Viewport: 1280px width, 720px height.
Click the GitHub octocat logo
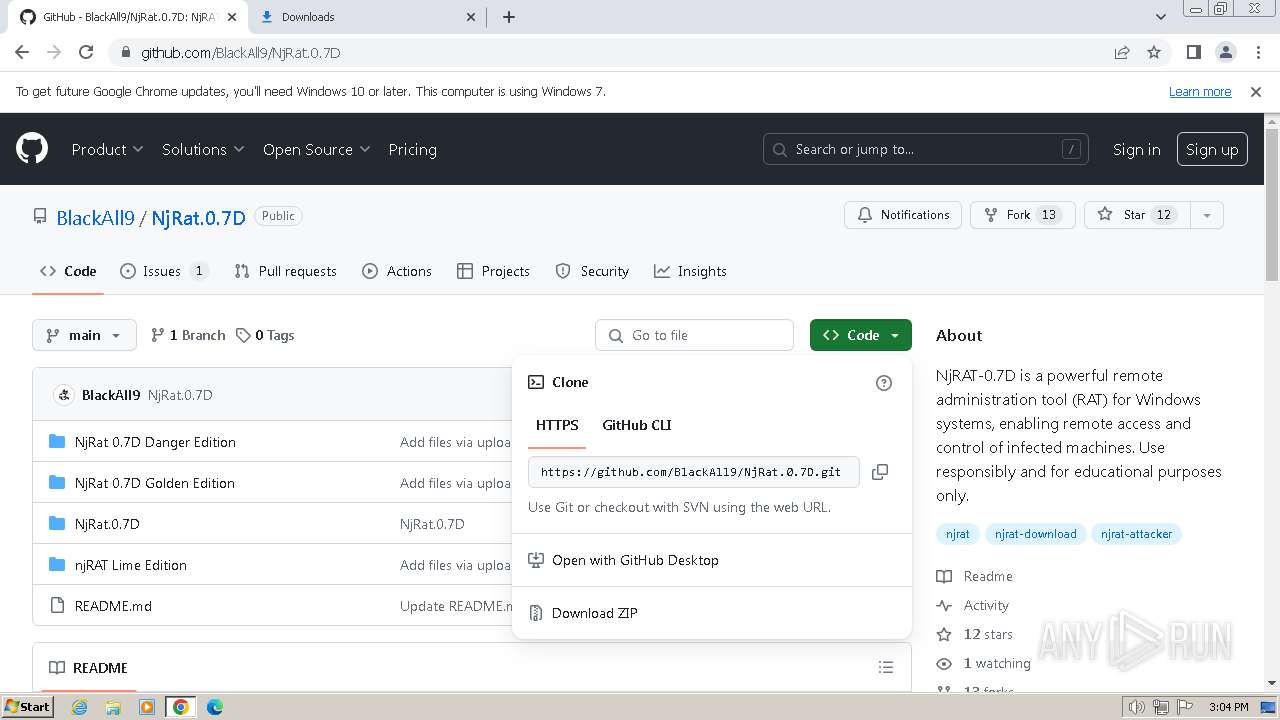(32, 149)
